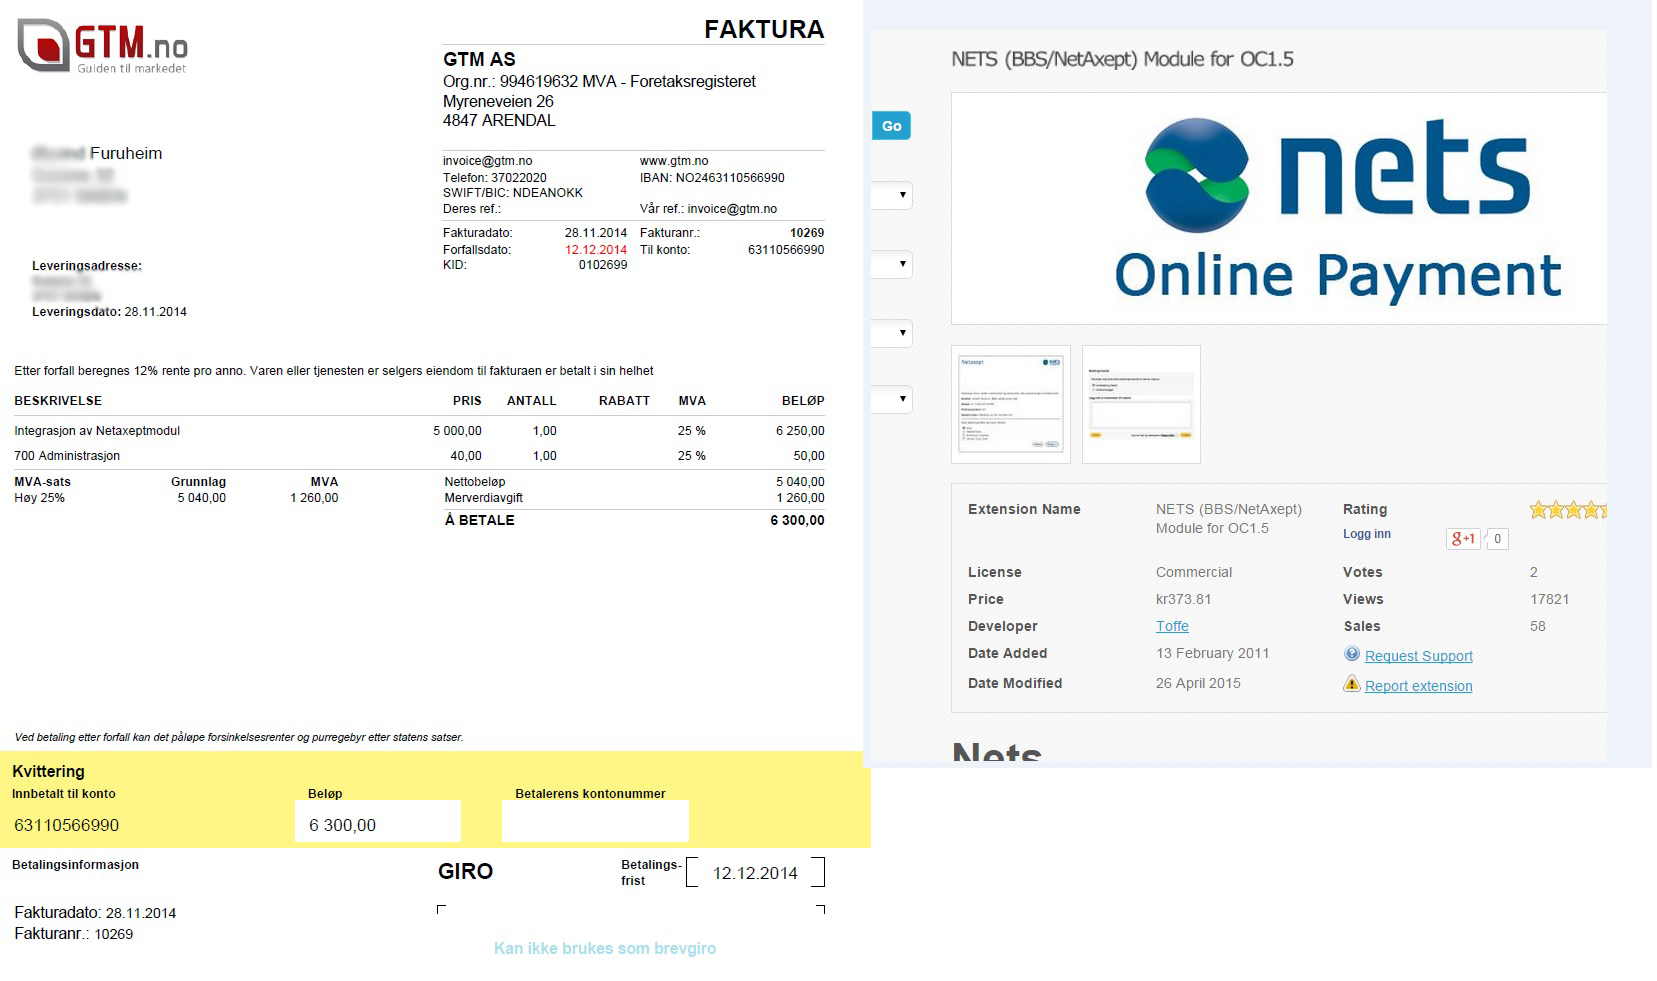Click the IBAN: NO2463110566990 text

tap(712, 177)
